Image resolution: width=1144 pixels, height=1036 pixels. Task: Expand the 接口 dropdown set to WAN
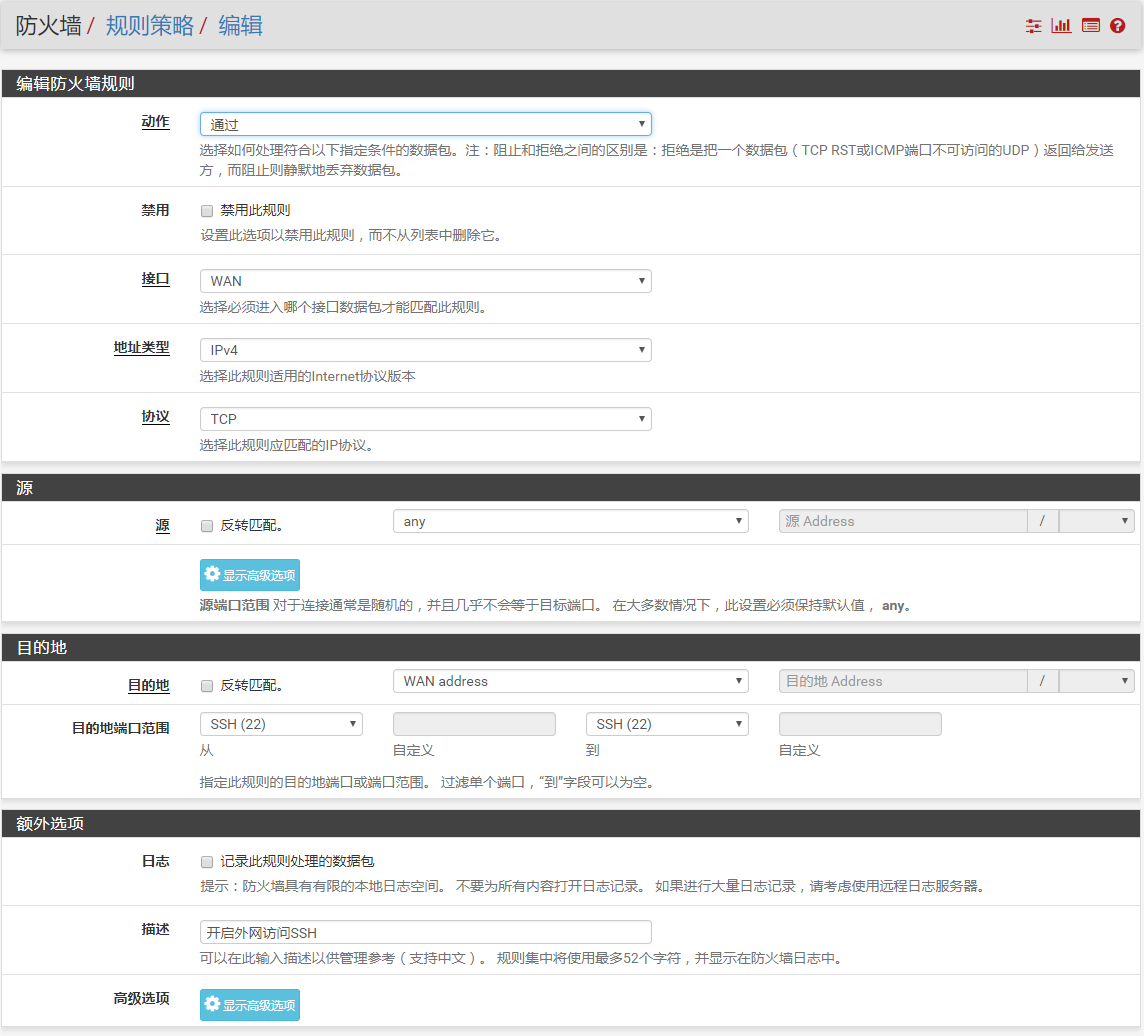click(x=425, y=281)
